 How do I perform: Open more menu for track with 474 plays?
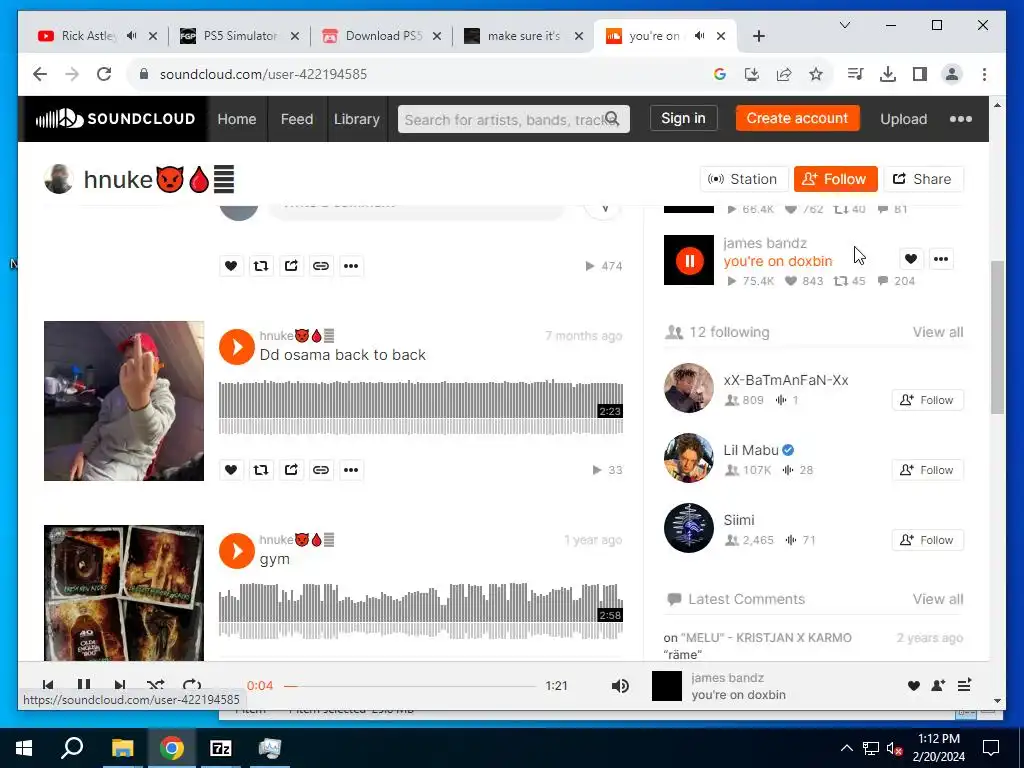[351, 266]
